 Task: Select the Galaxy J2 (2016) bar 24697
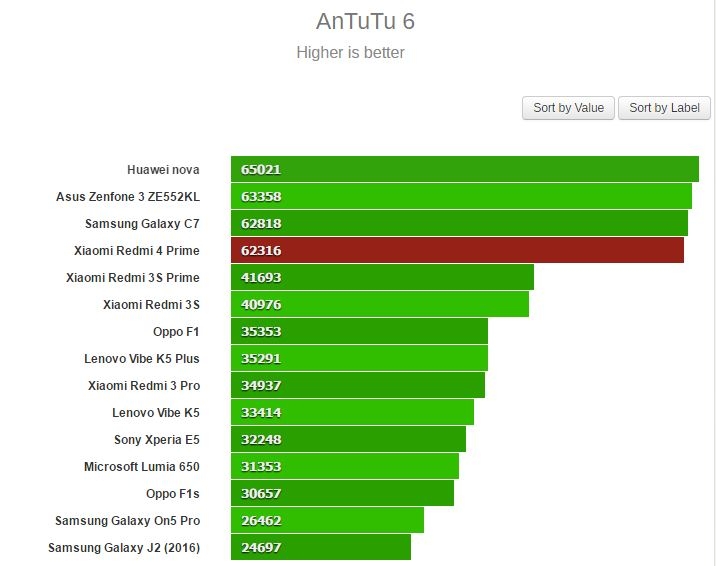(x=321, y=546)
